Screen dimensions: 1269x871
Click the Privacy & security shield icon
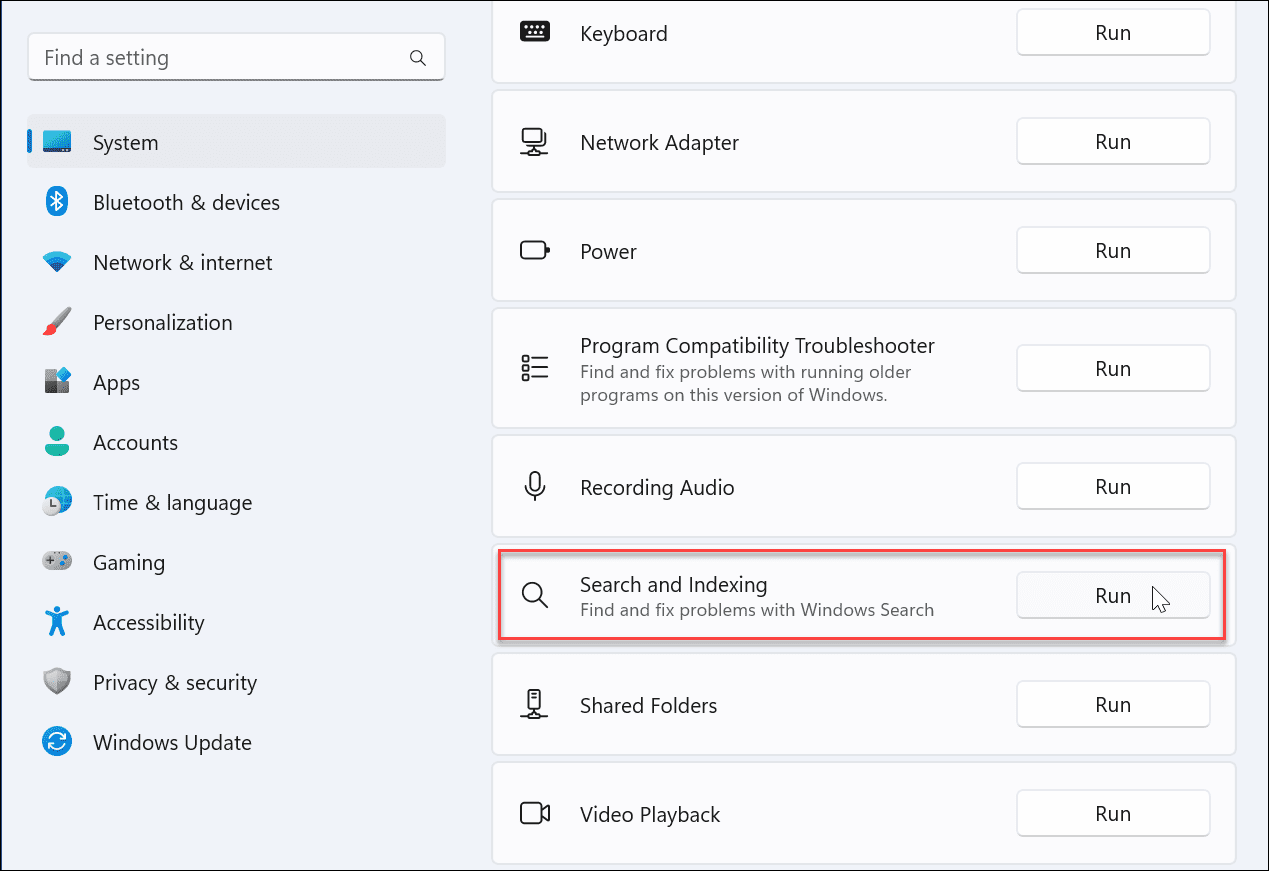(57, 682)
